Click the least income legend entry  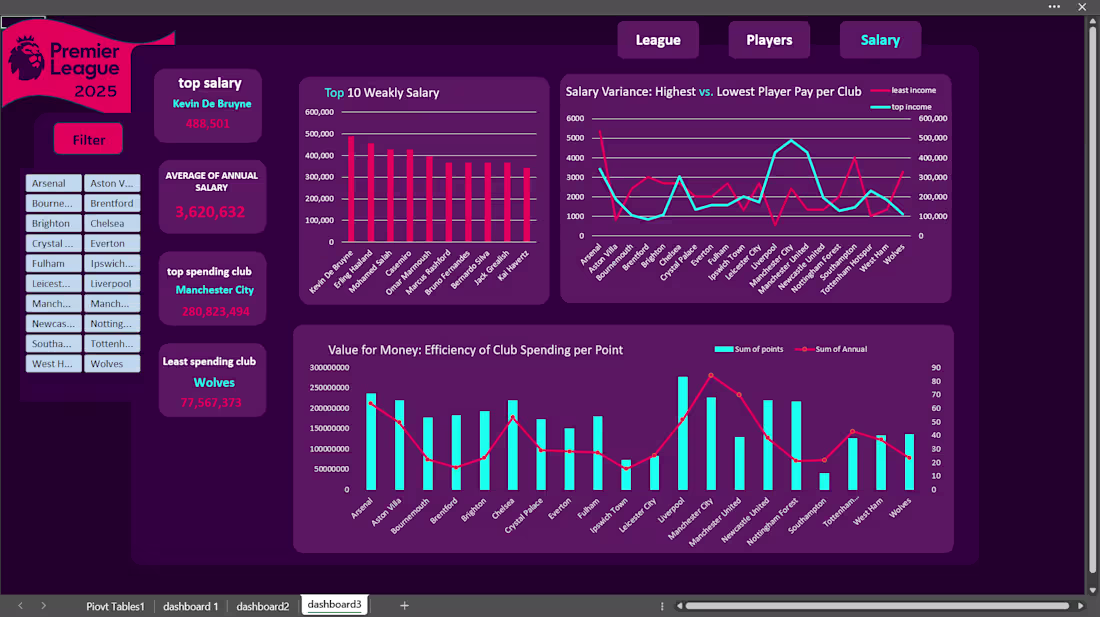(x=904, y=90)
